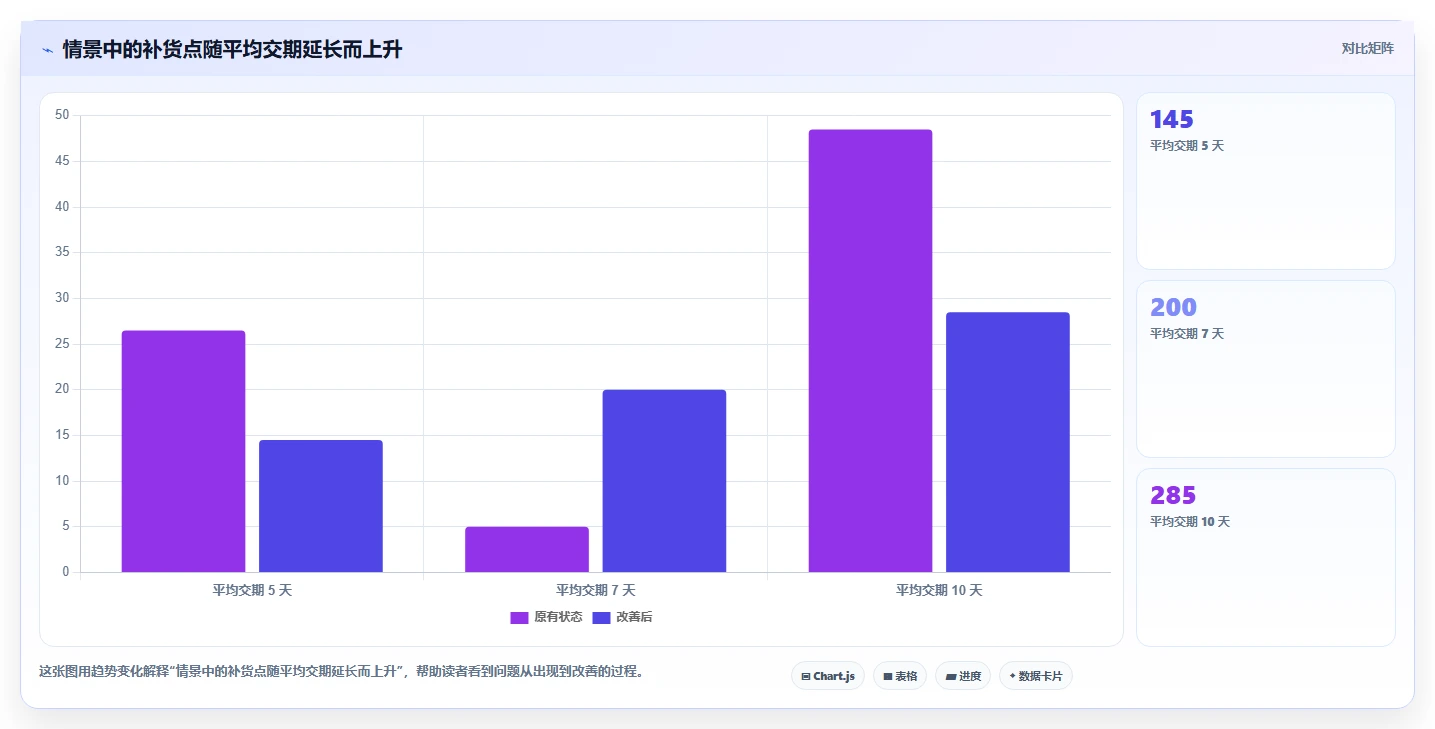The width and height of the screenshot is (1435, 729).
Task: Click the number 145 in the first card
Action: pyautogui.click(x=1172, y=119)
